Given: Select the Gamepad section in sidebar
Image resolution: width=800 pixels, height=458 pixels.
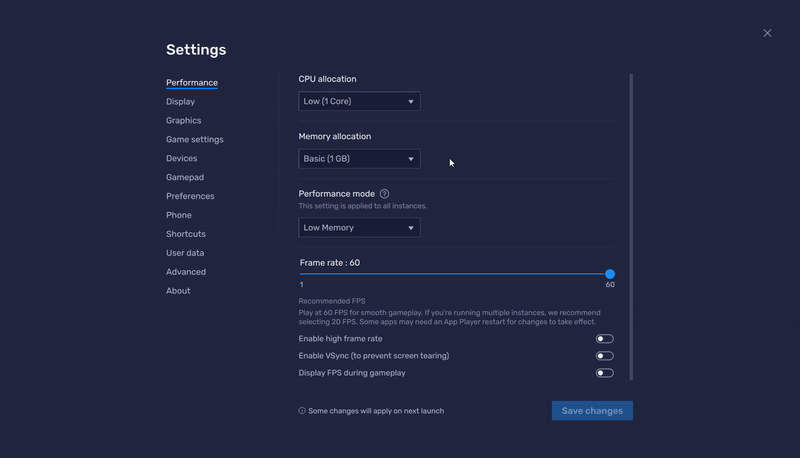Looking at the screenshot, I should pyautogui.click(x=185, y=177).
